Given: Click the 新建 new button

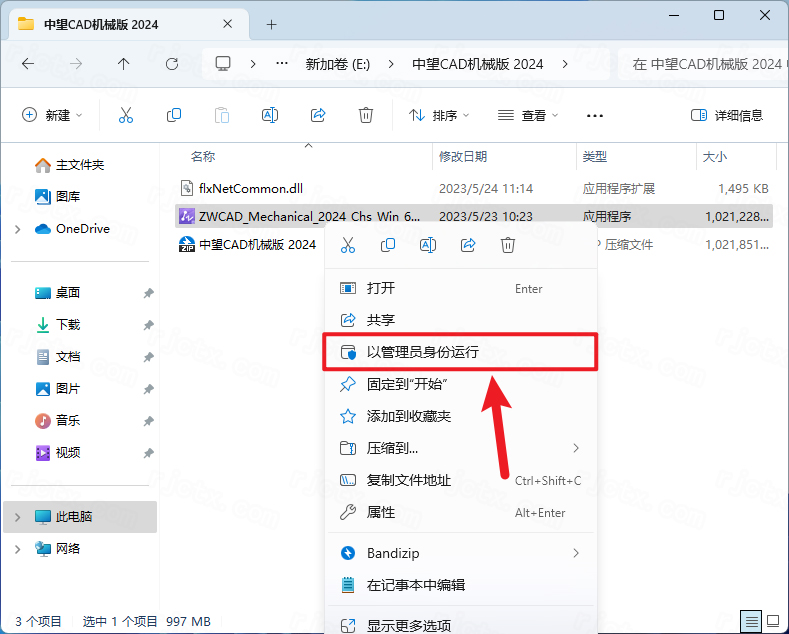Looking at the screenshot, I should tap(52, 115).
